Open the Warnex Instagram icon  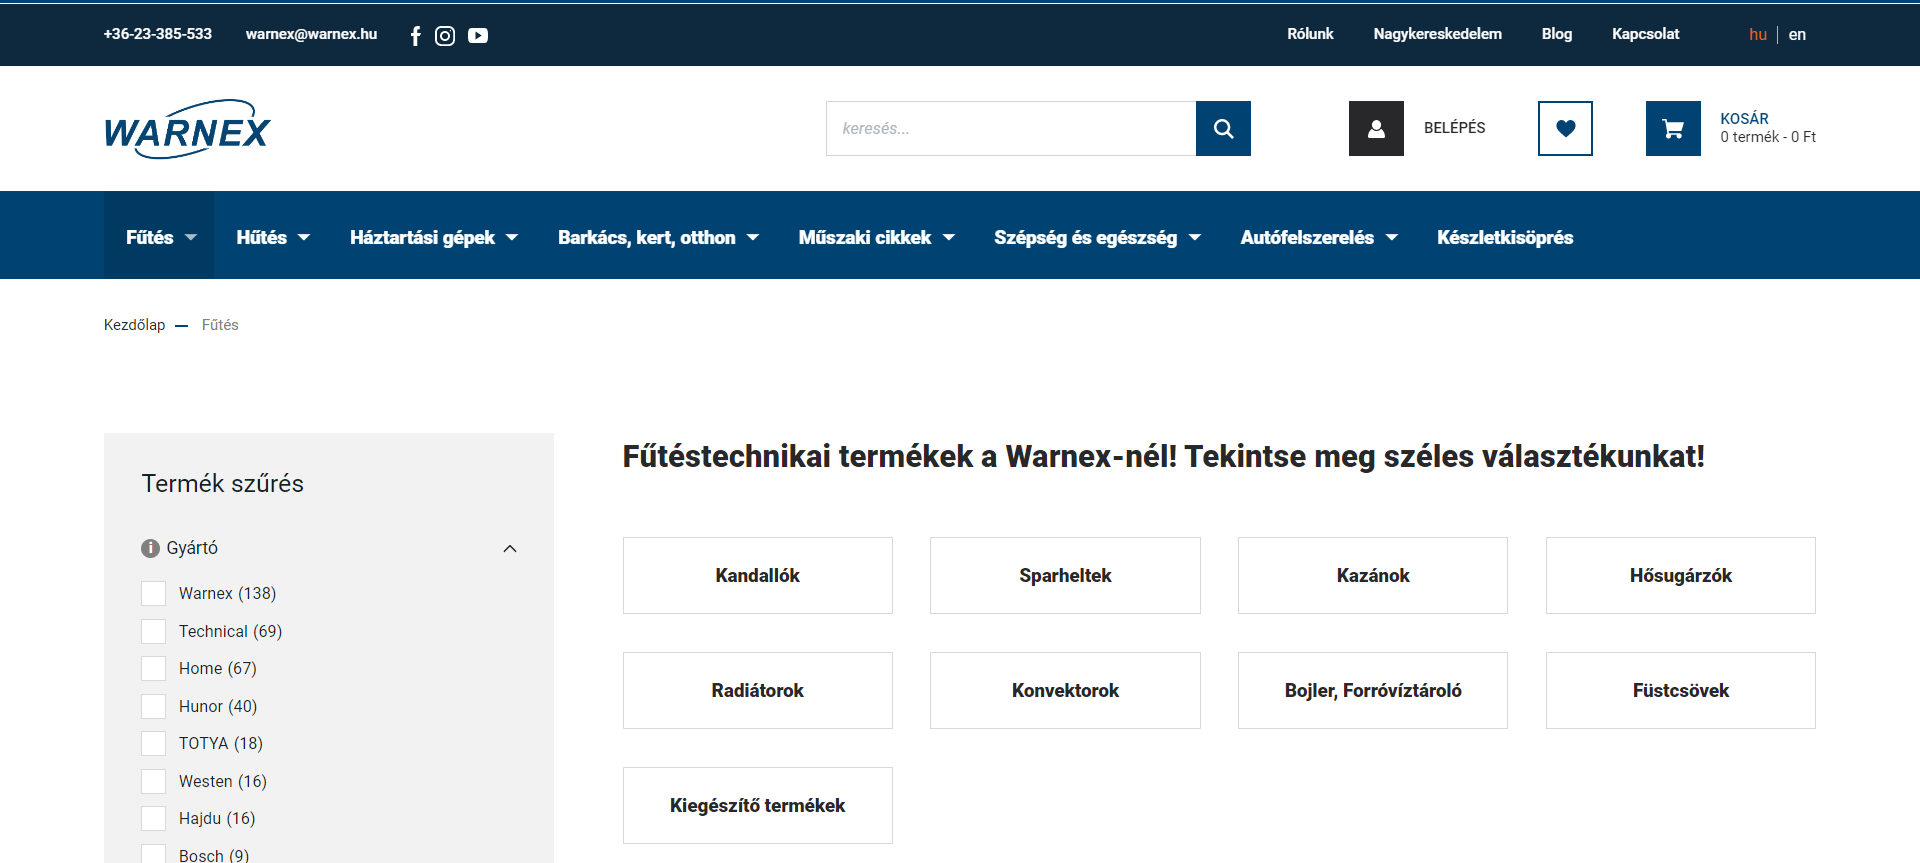(445, 36)
